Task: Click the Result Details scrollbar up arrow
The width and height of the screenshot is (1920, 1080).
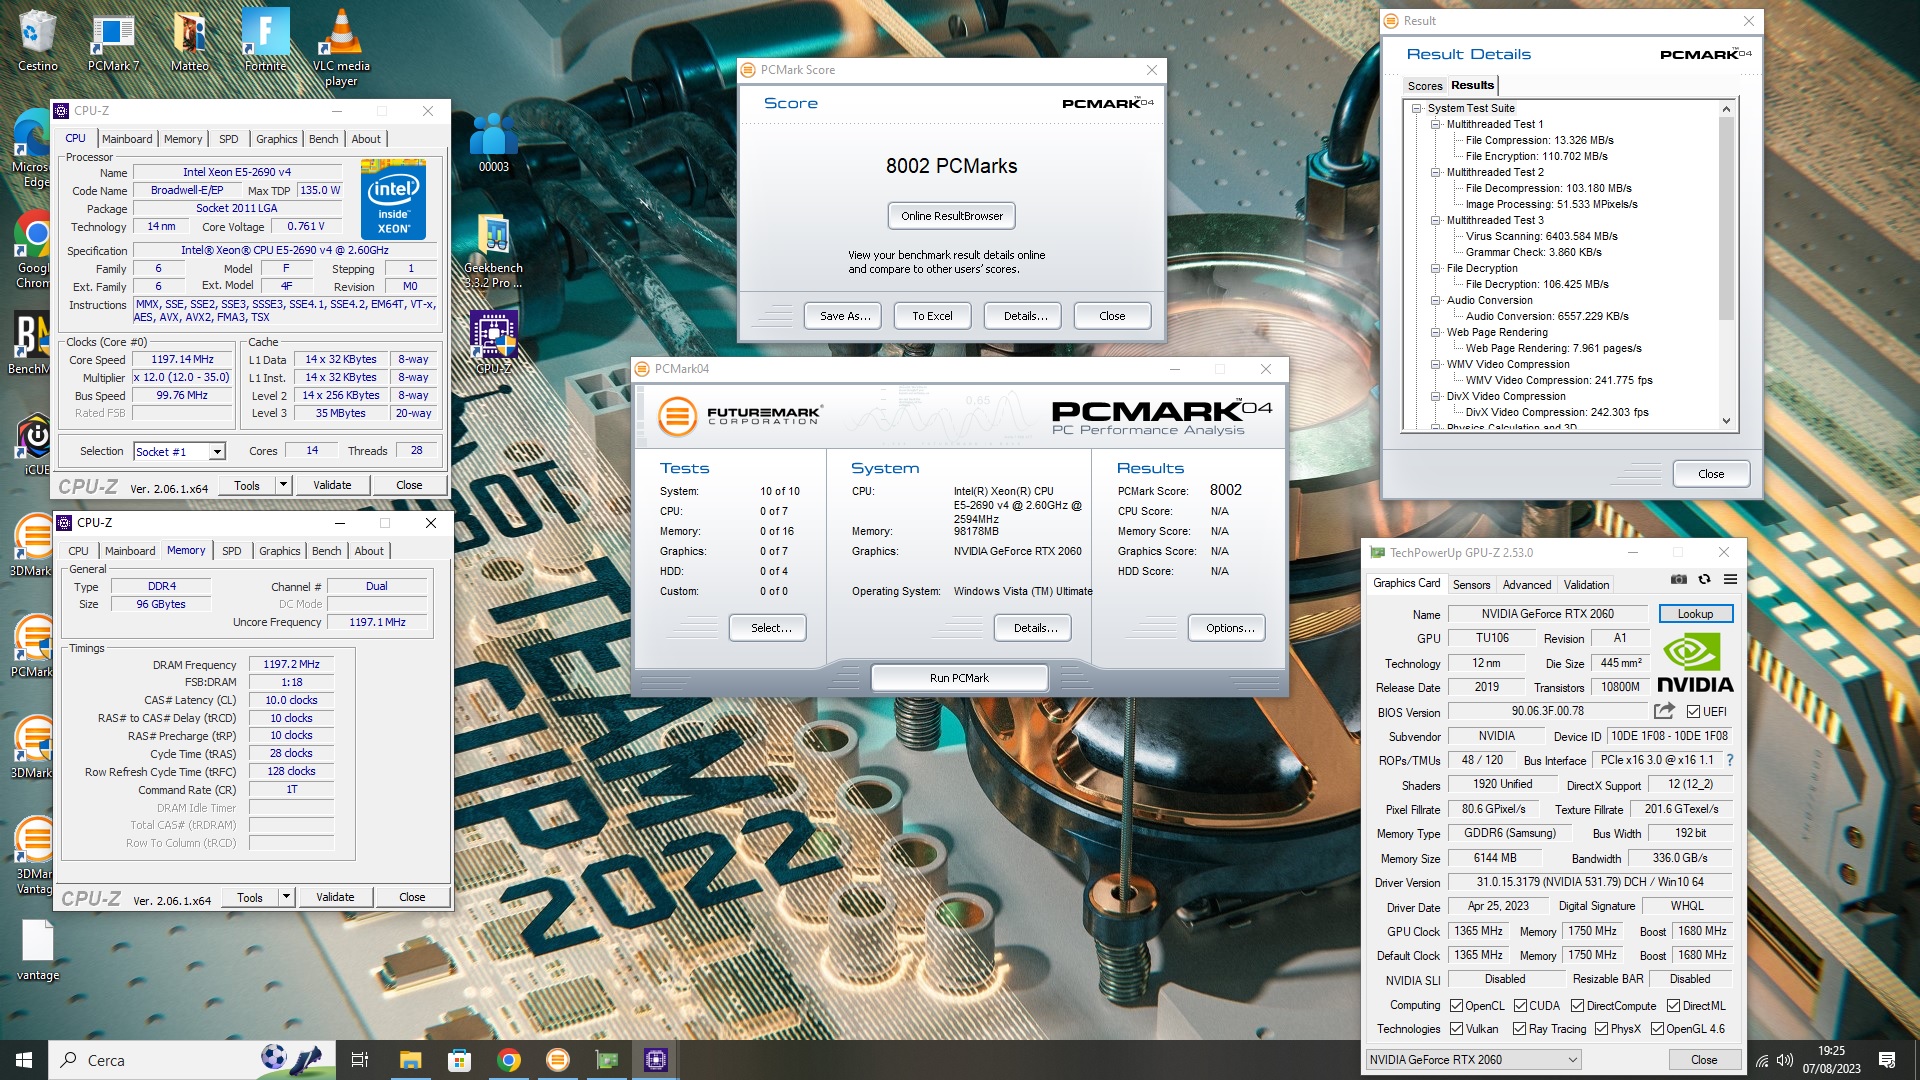Action: pyautogui.click(x=1726, y=108)
